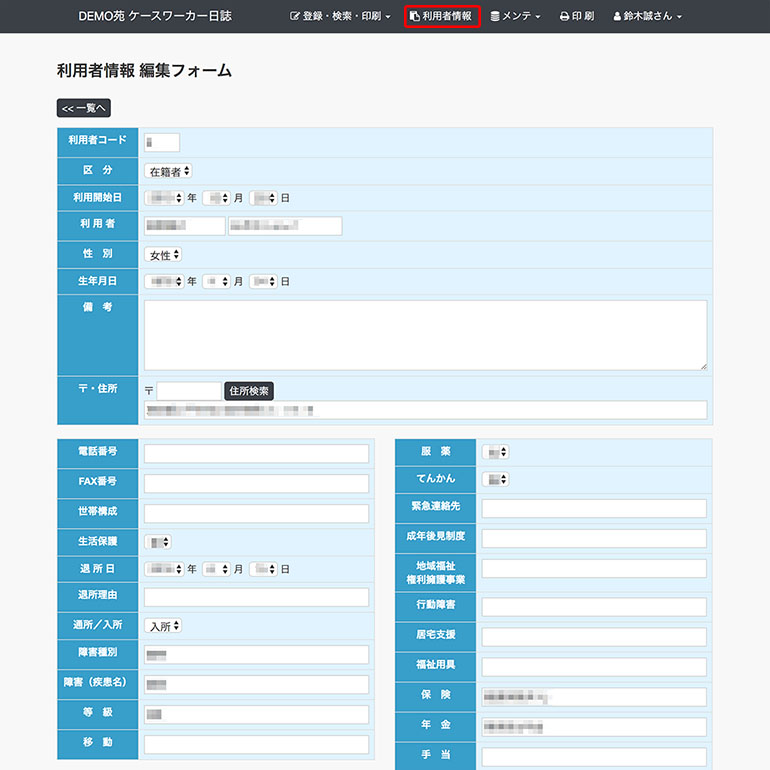This screenshot has width=770, height=770.
Task: Open the 服薬 dropdown
Action: point(496,452)
